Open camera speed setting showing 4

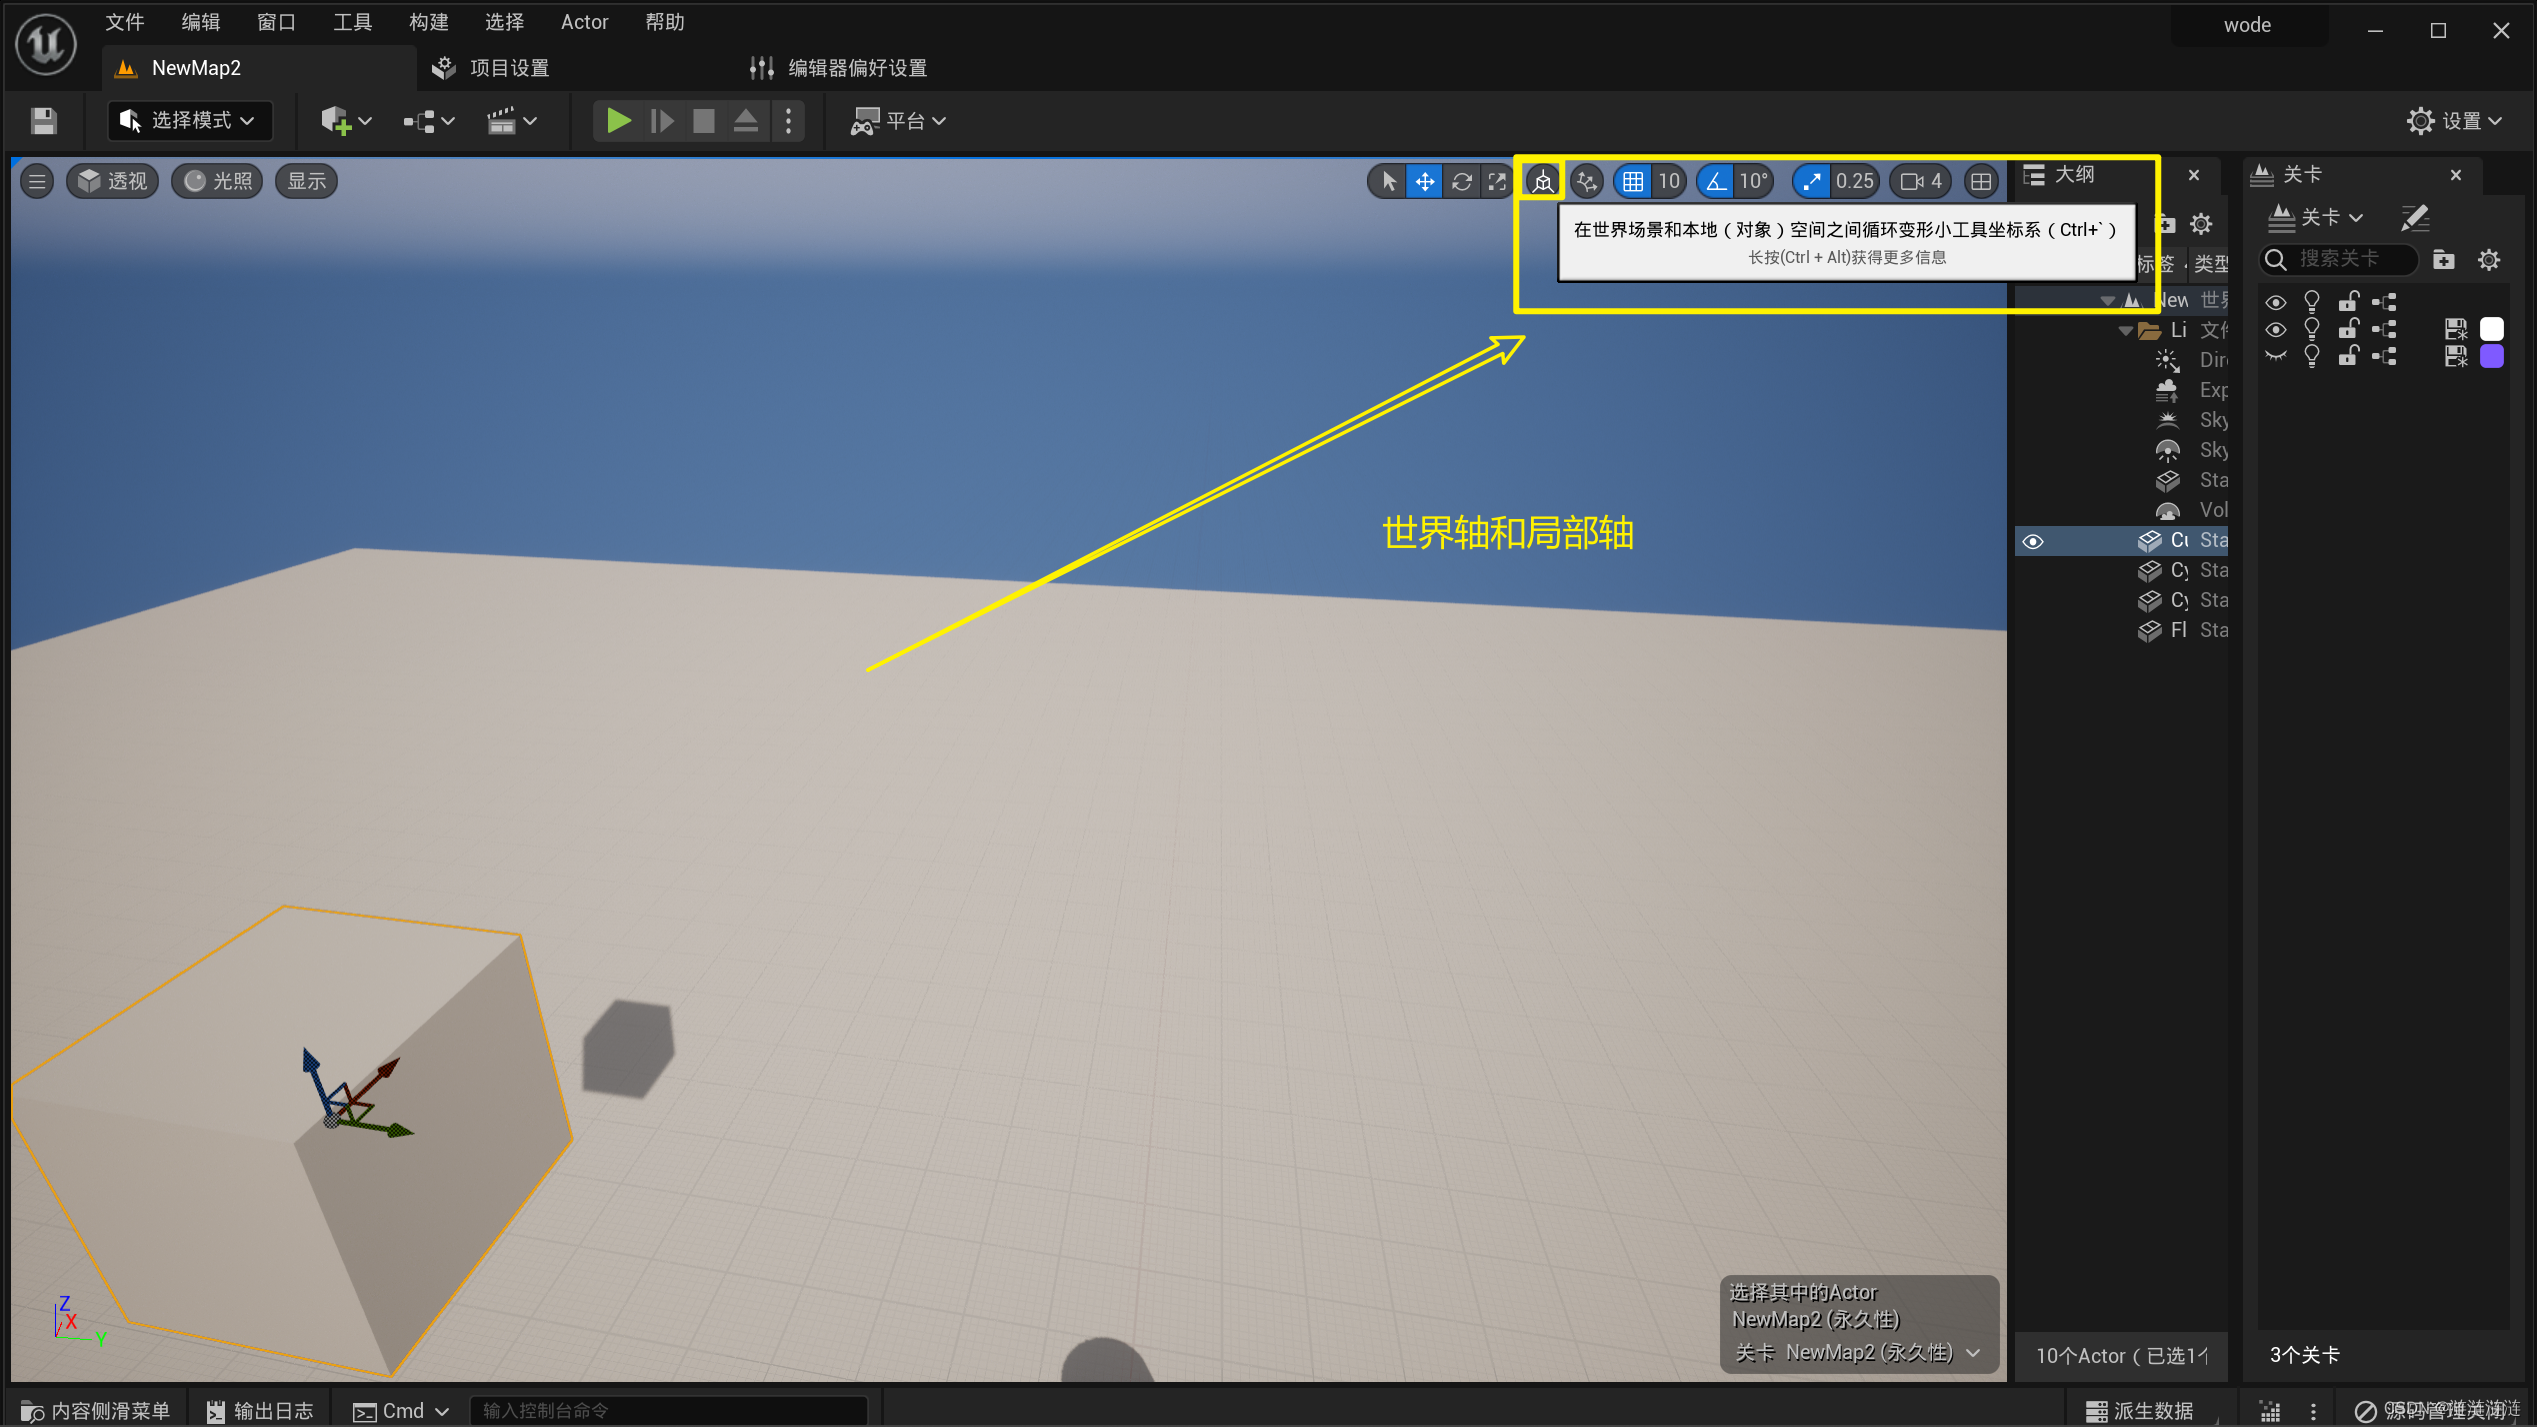click(x=1921, y=181)
